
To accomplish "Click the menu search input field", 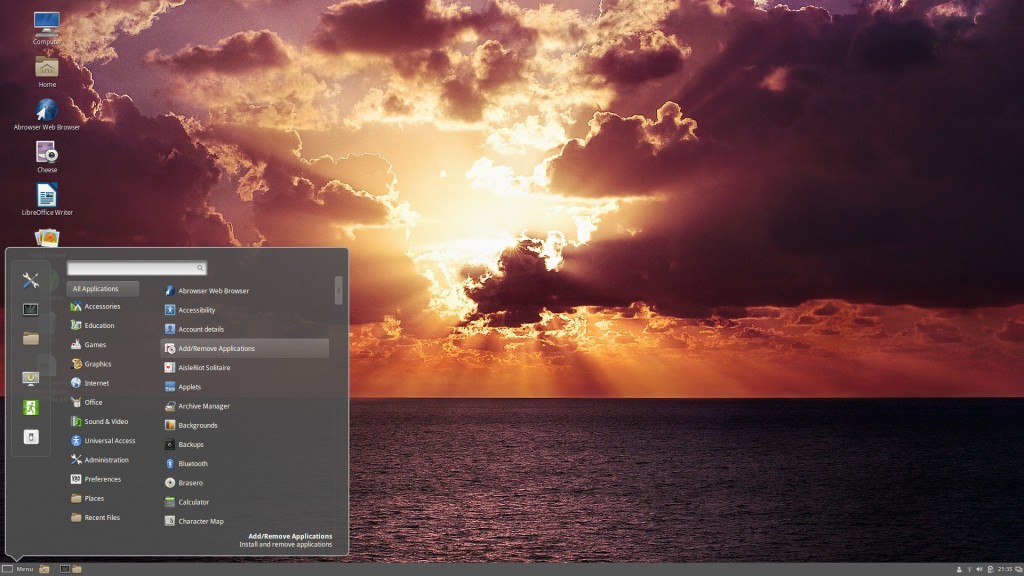I will 136,268.
